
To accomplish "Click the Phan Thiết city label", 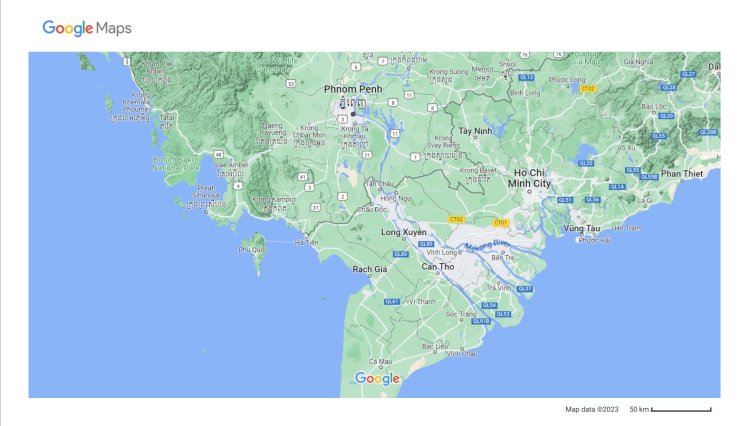I will click(x=683, y=173).
